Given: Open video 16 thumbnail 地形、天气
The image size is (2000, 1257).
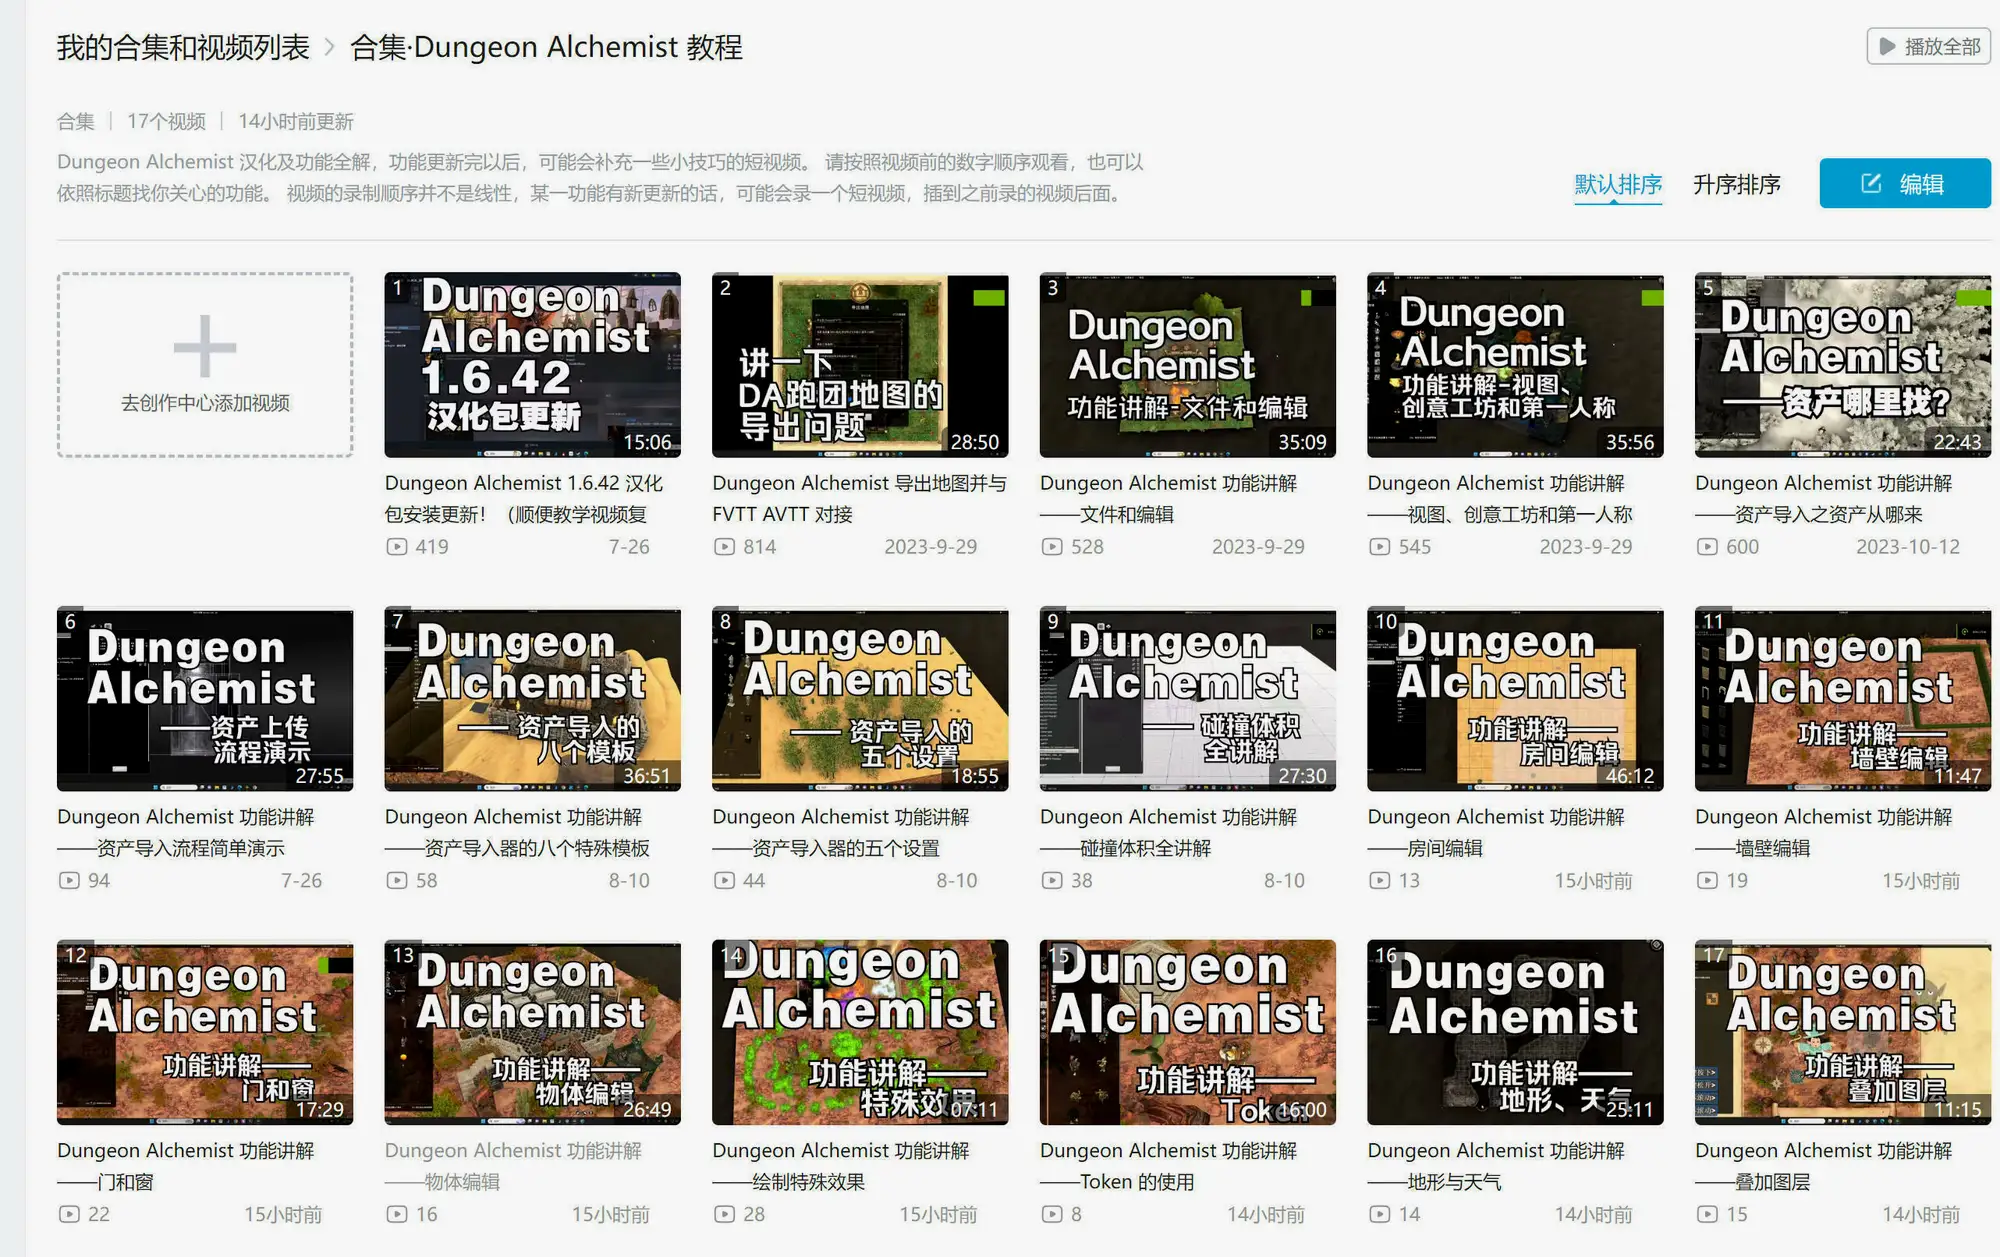Looking at the screenshot, I should point(1515,1032).
